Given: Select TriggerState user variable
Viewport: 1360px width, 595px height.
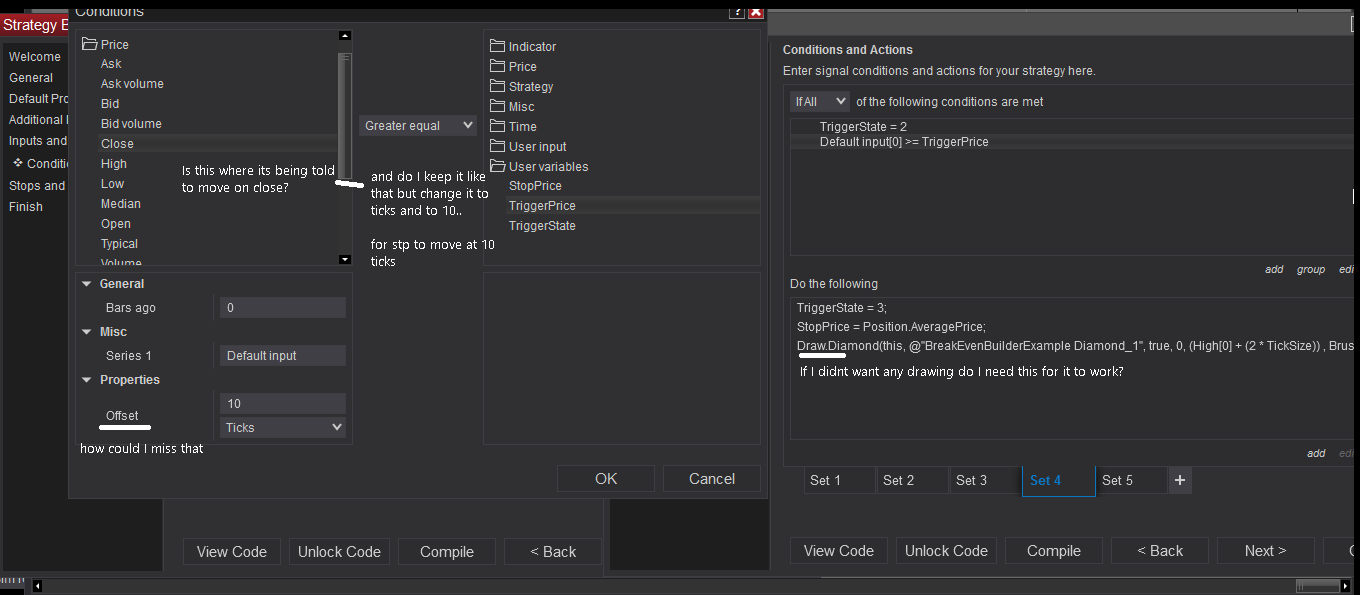Looking at the screenshot, I should 542,226.
